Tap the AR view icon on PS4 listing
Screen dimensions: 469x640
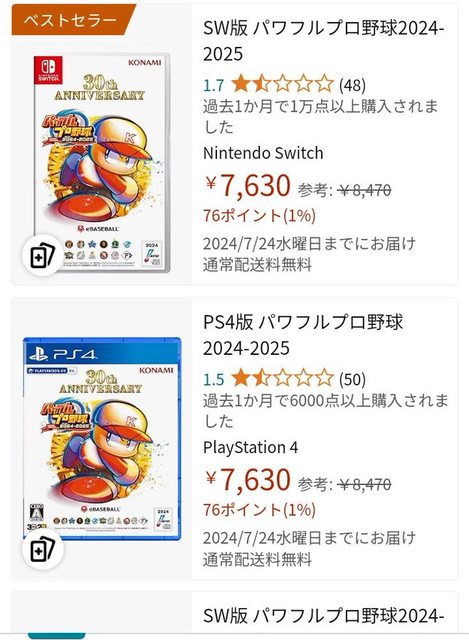[42, 549]
